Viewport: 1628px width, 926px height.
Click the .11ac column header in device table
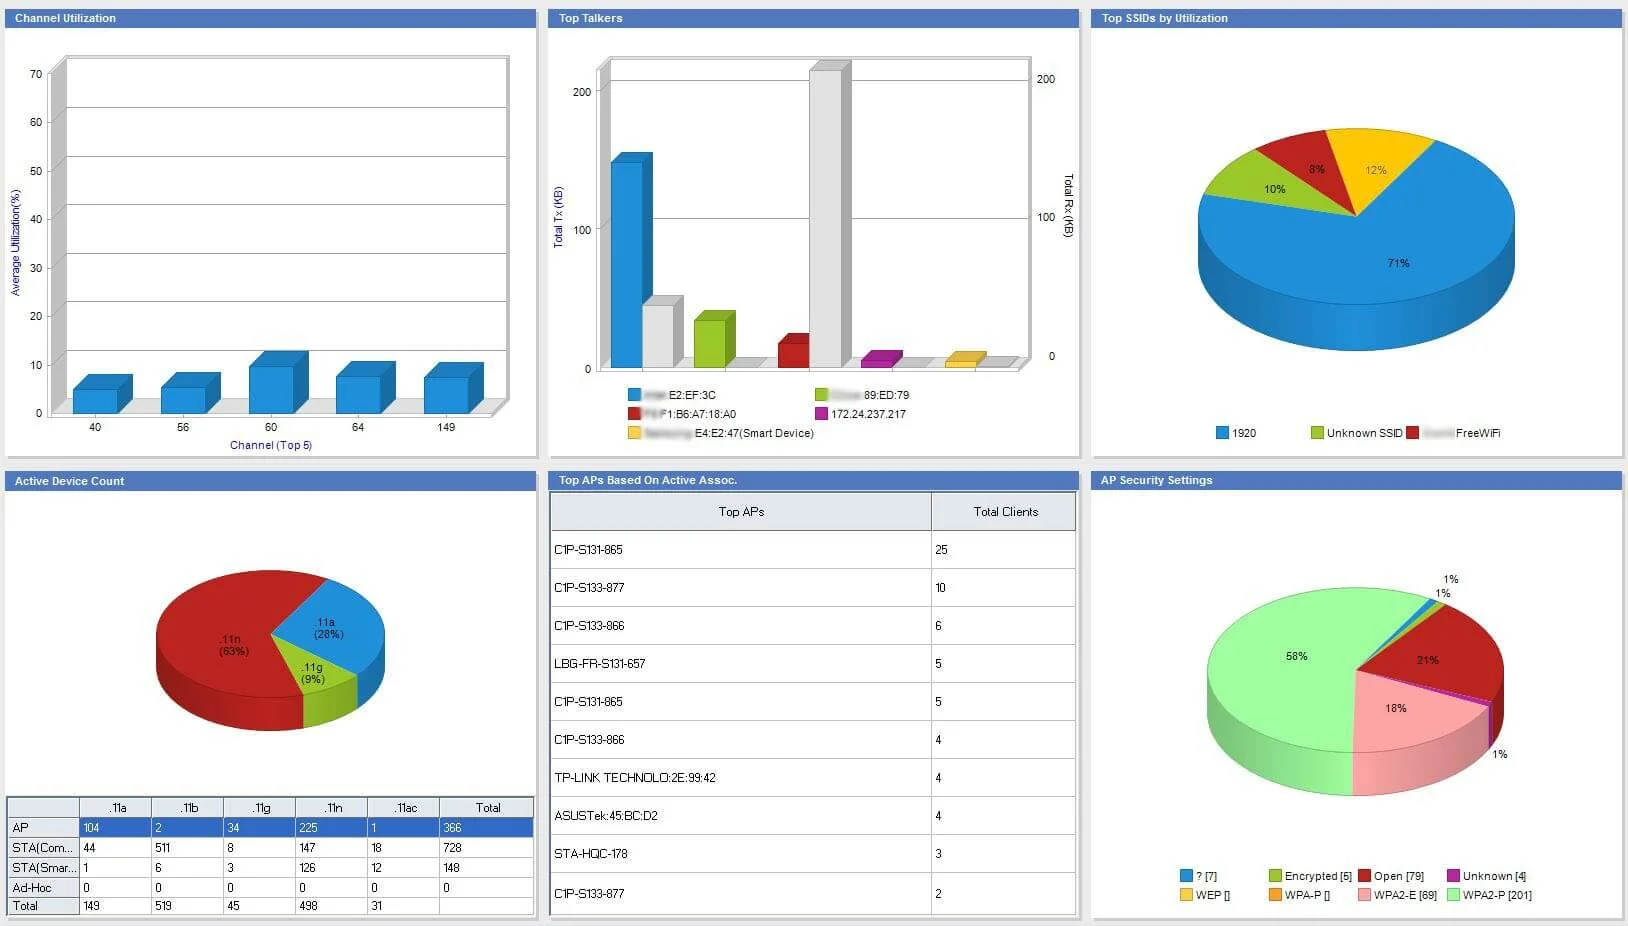coord(403,808)
